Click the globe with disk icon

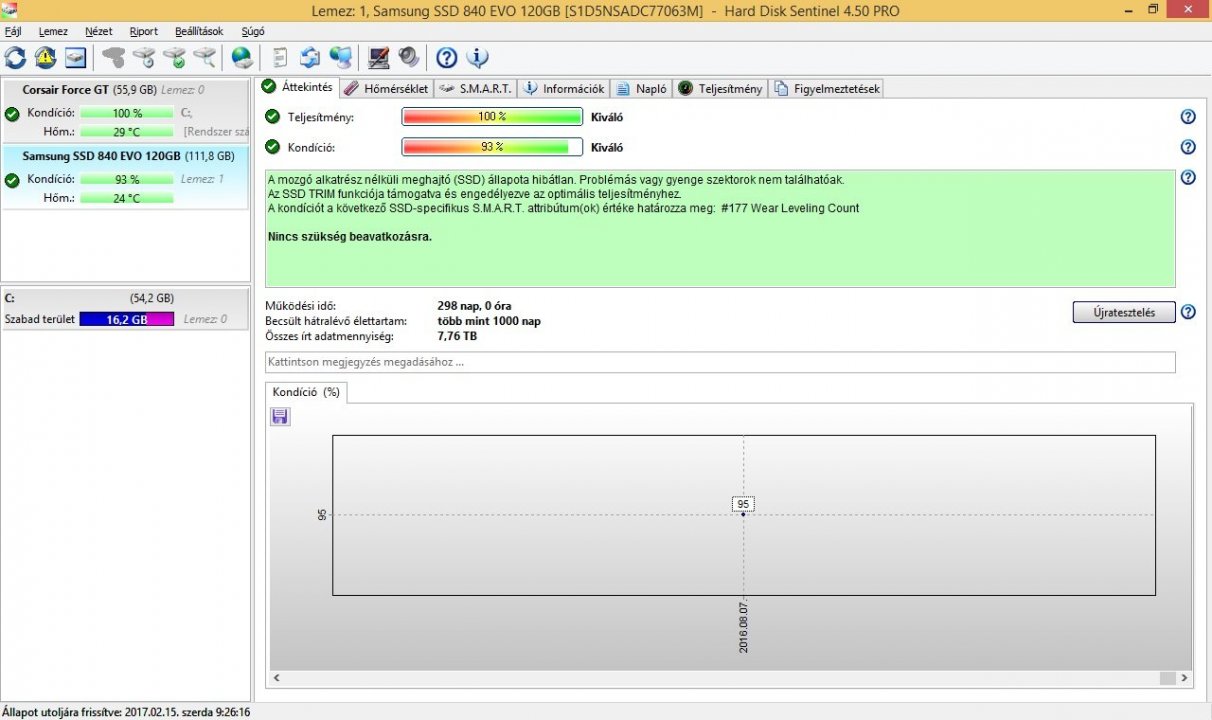tap(242, 57)
